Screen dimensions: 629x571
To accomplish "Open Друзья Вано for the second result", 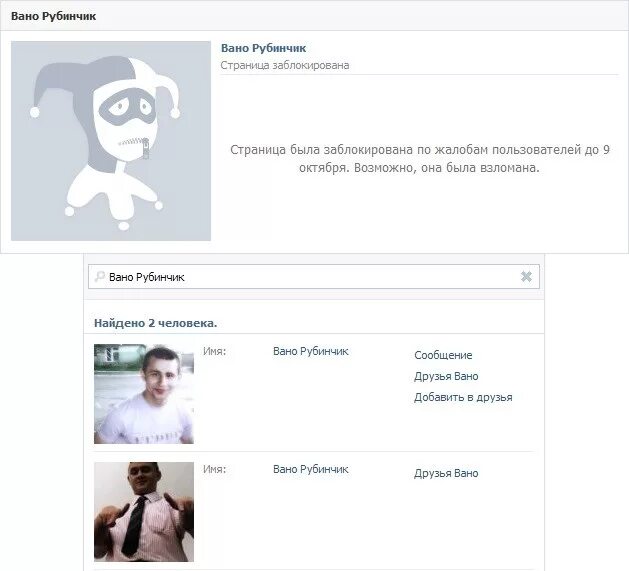I will tap(446, 473).
